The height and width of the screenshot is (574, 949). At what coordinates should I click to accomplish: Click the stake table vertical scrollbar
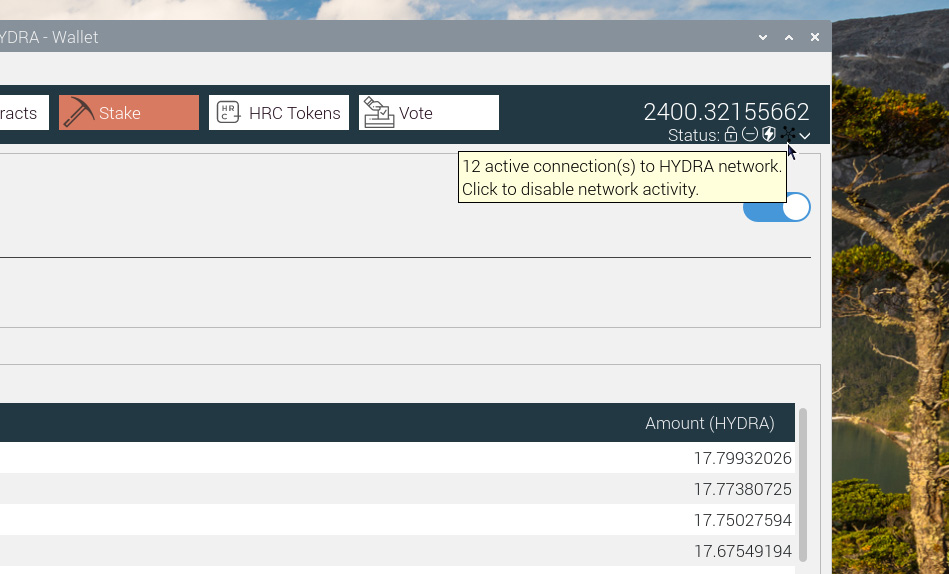802,485
